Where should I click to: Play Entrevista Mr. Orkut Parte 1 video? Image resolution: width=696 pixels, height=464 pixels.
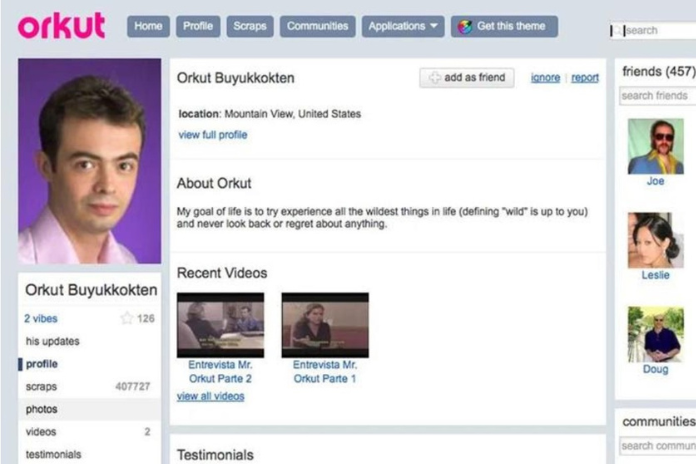tap(325, 325)
